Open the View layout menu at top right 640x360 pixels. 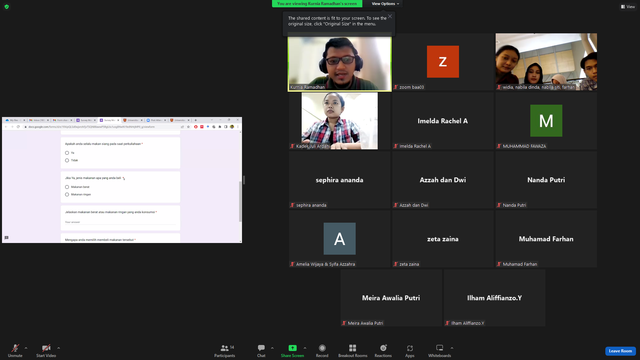tap(628, 7)
